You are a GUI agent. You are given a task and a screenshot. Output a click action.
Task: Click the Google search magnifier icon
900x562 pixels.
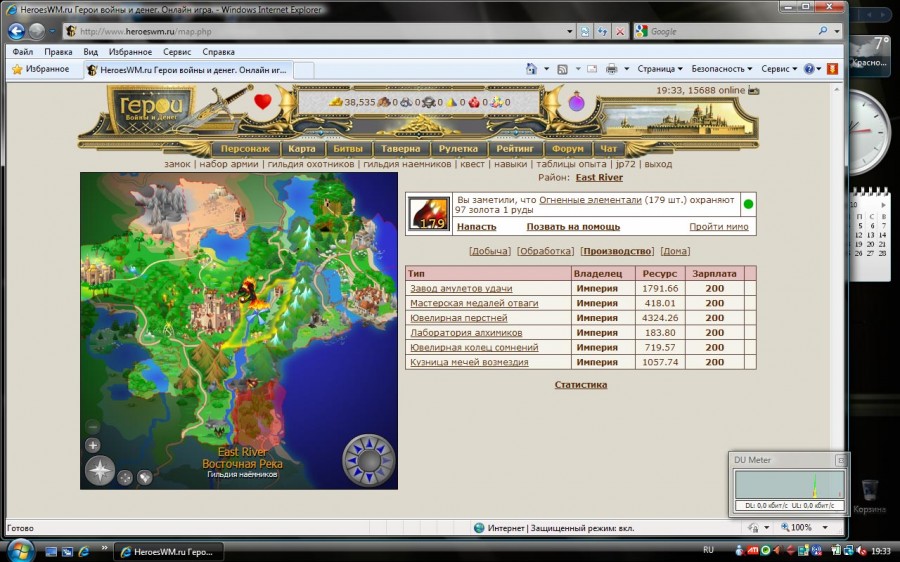(x=823, y=31)
